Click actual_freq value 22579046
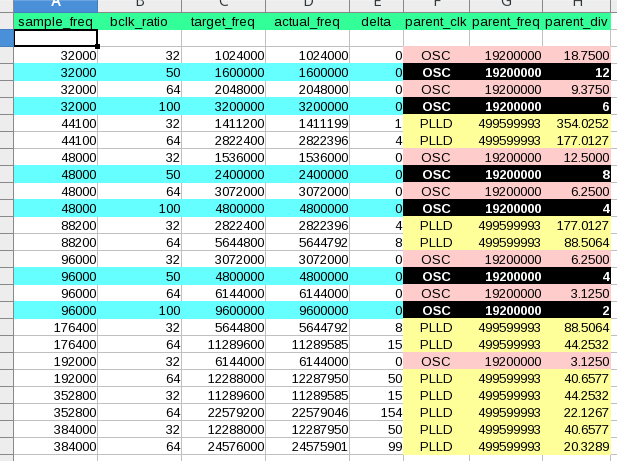This screenshot has width=617, height=461. click(x=307, y=412)
